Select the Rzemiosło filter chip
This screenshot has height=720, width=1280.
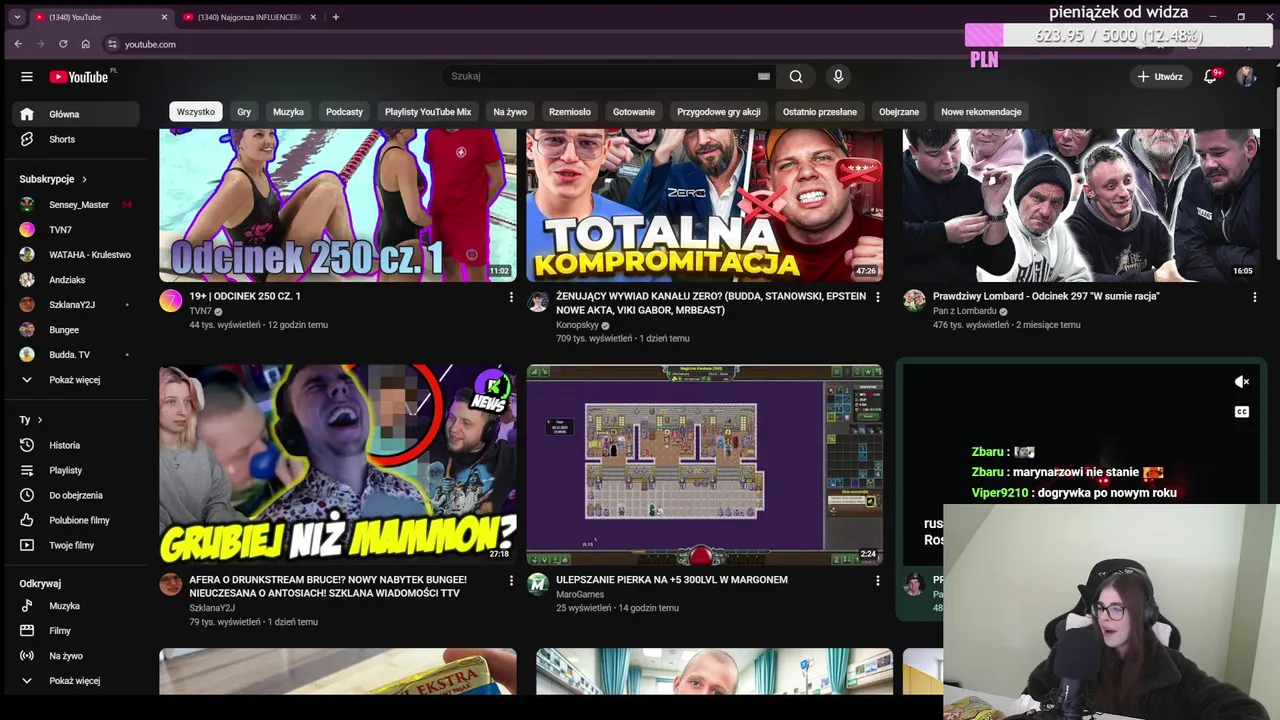tap(570, 112)
